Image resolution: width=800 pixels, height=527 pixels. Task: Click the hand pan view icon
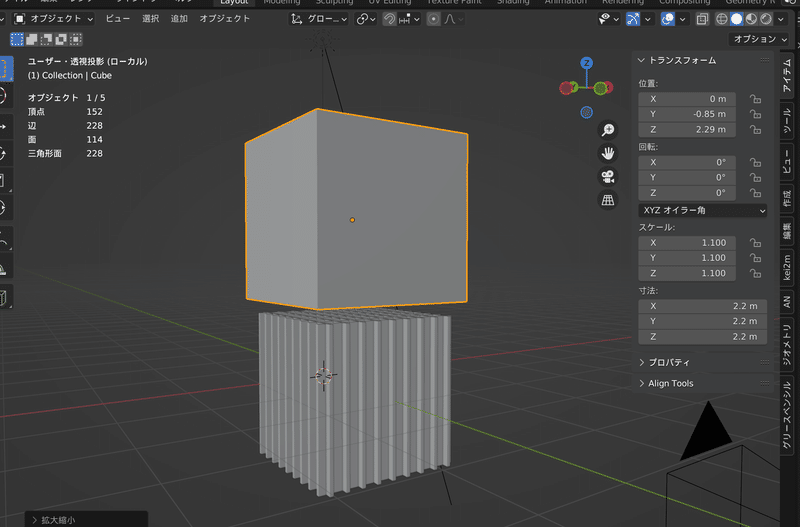(x=608, y=153)
